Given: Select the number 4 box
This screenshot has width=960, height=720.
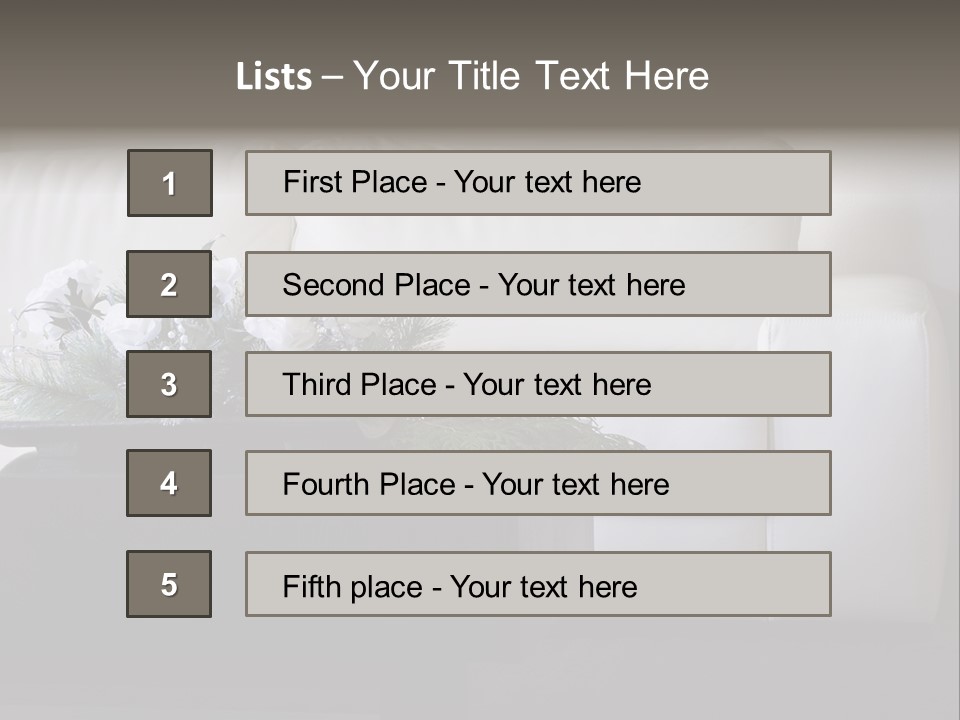Looking at the screenshot, I should [x=169, y=483].
